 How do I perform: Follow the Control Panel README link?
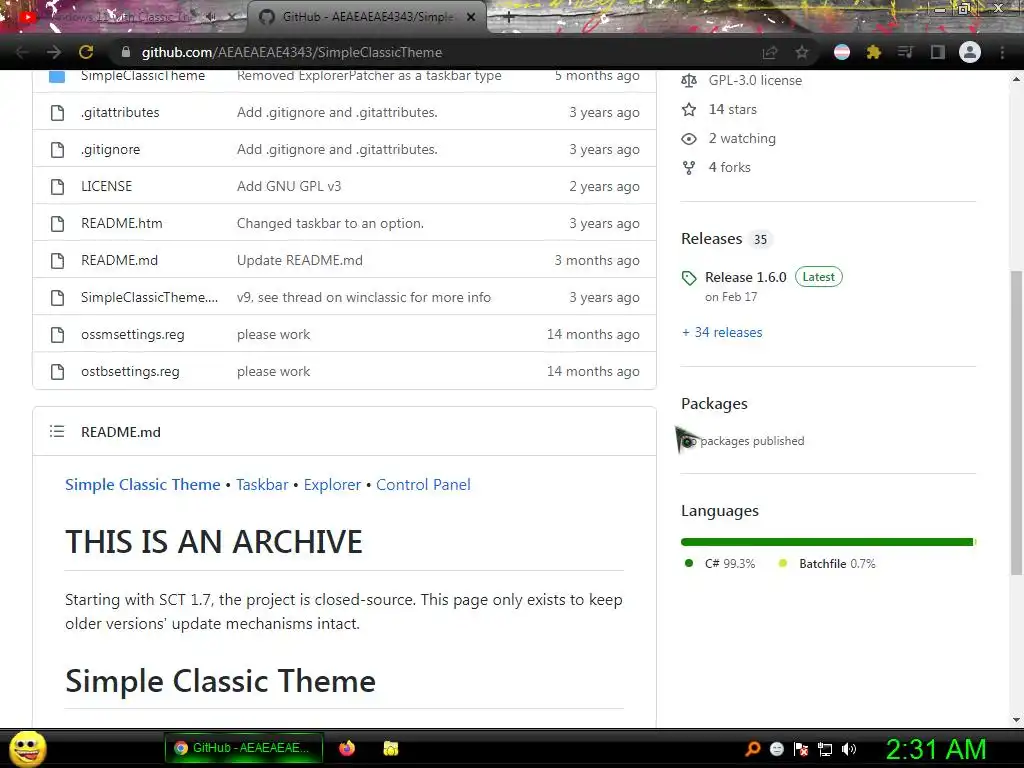(423, 485)
